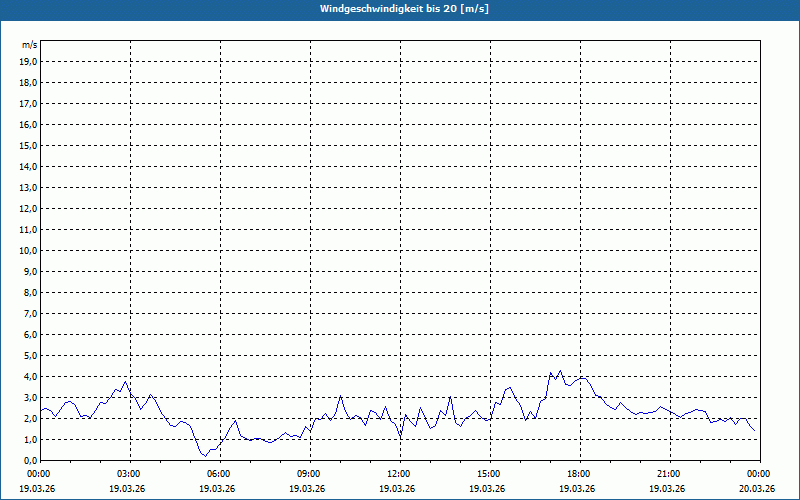Screen dimensions: 800x500
Task: Click the date label below 12:00
Action: coord(398,489)
